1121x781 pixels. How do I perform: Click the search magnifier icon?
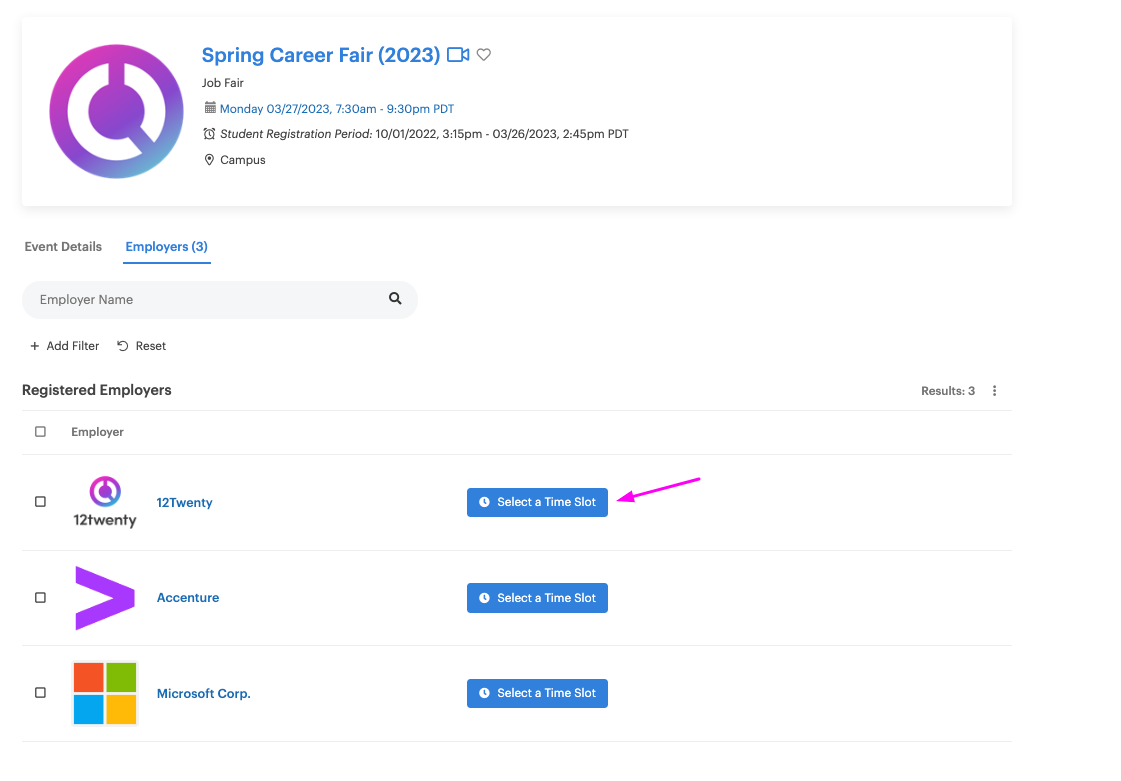click(395, 299)
